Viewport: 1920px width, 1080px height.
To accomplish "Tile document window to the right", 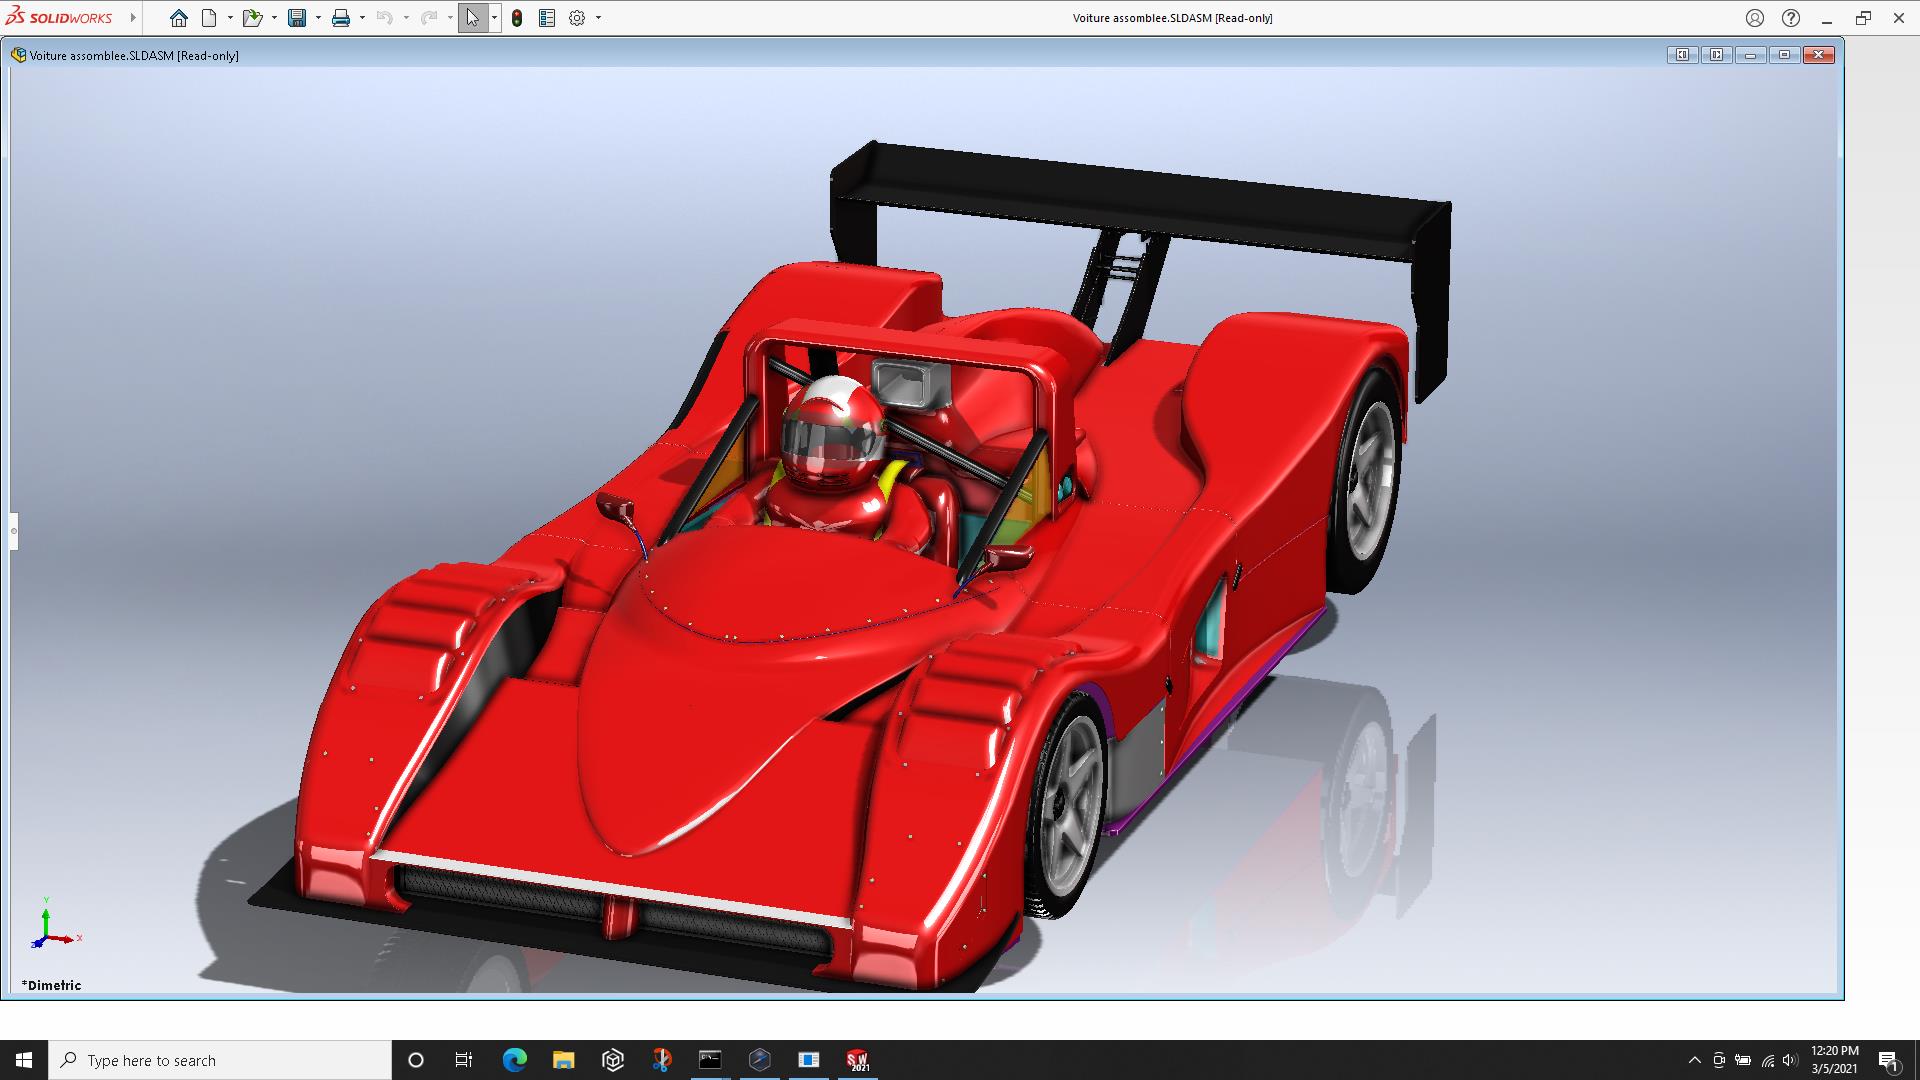I will tap(1716, 55).
